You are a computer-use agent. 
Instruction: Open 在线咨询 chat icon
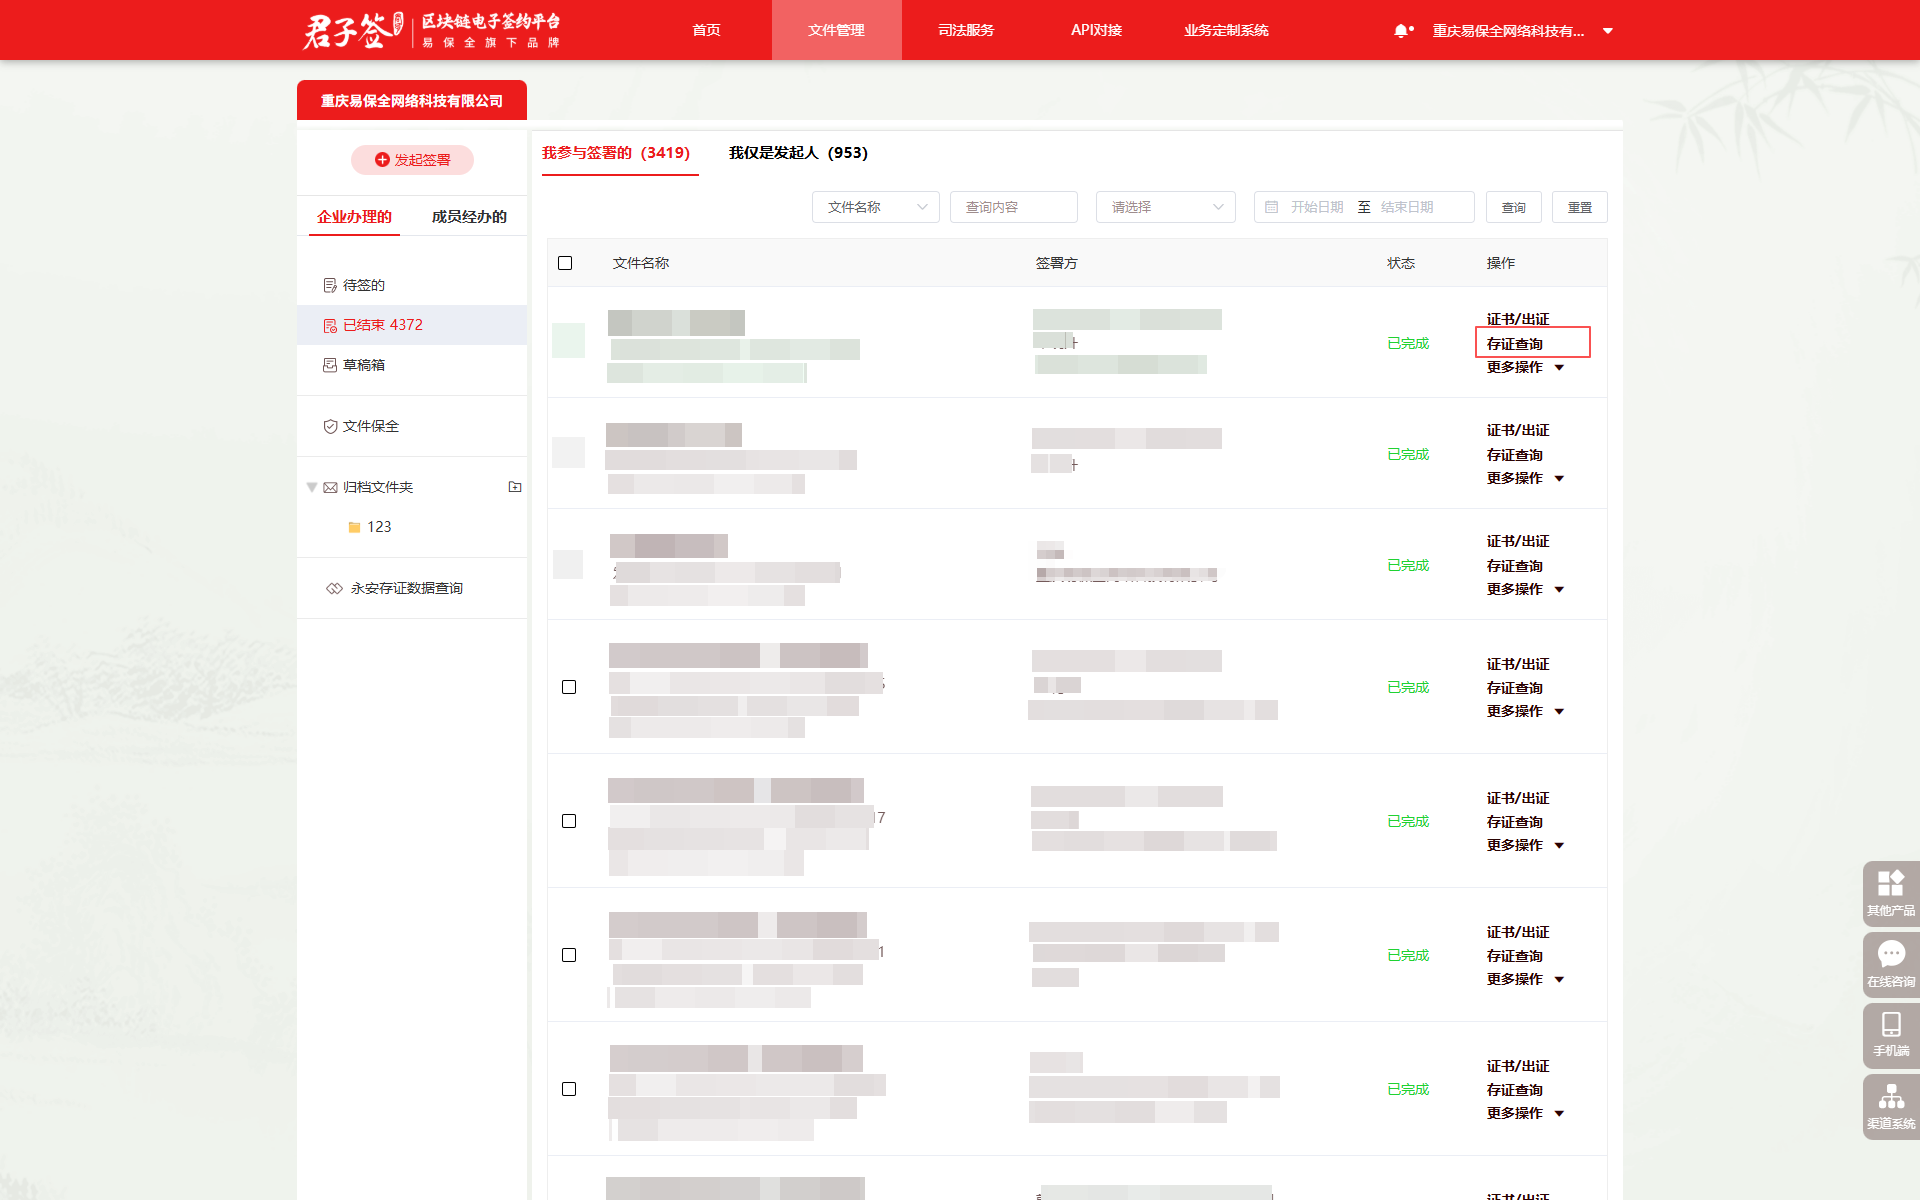[1890, 962]
